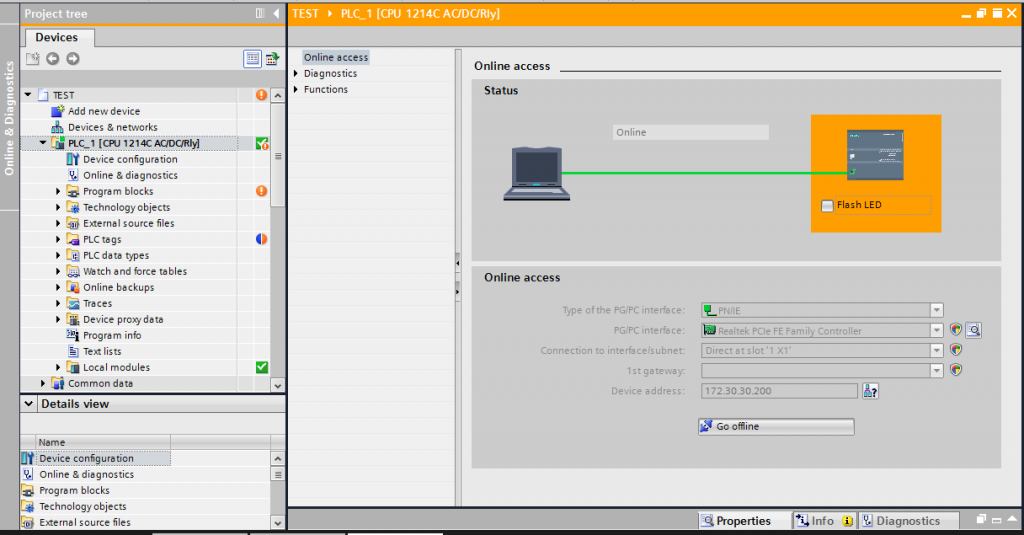Select Common data in project tree
Image resolution: width=1024 pixels, height=535 pixels.
[101, 383]
